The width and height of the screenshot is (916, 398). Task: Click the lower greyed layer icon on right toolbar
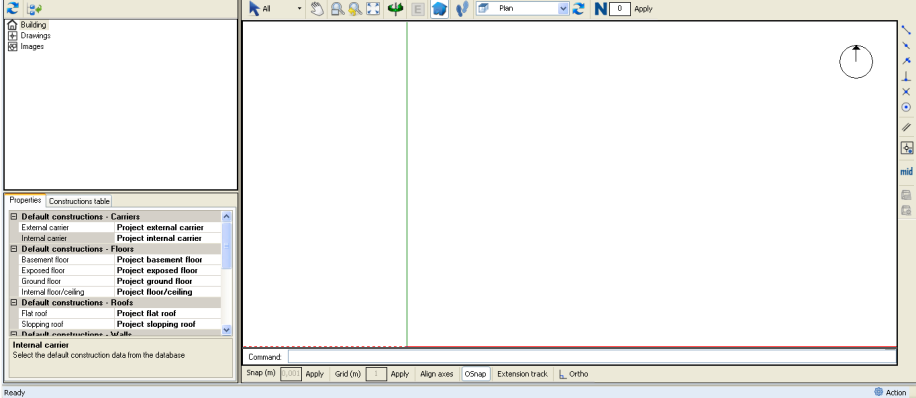[x=906, y=210]
